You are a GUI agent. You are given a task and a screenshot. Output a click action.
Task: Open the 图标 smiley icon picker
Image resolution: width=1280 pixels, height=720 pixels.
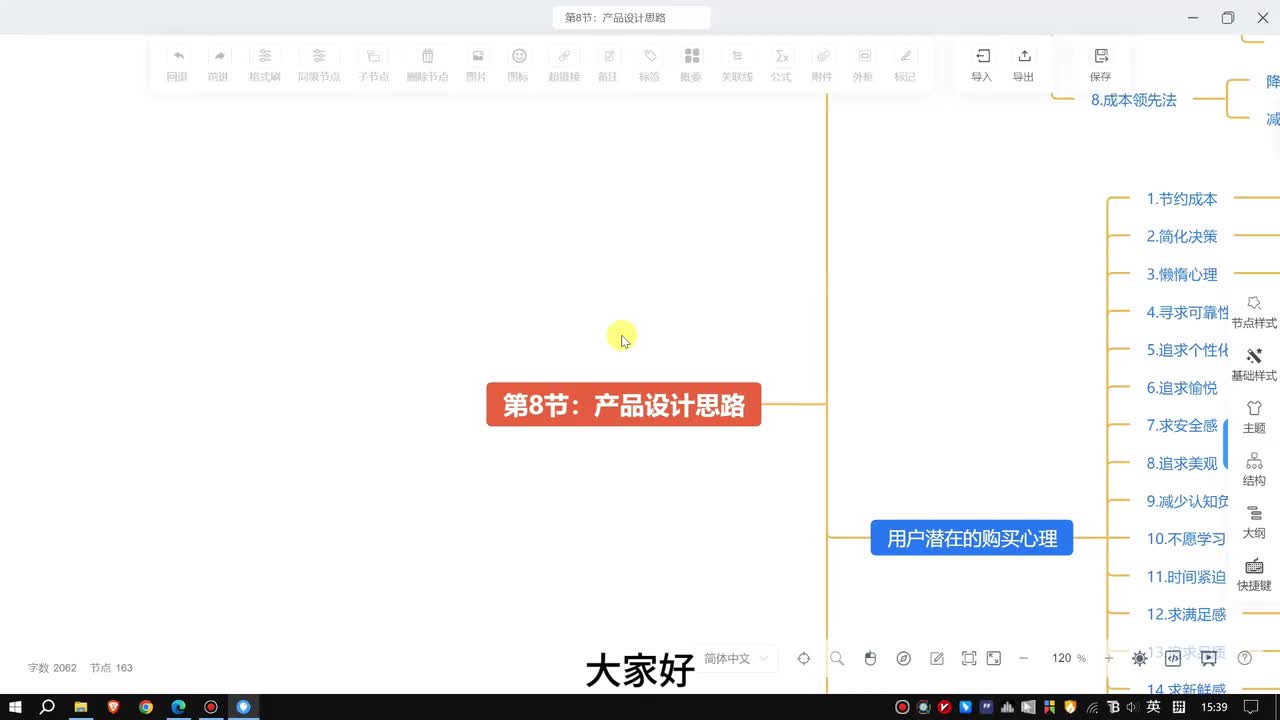518,65
